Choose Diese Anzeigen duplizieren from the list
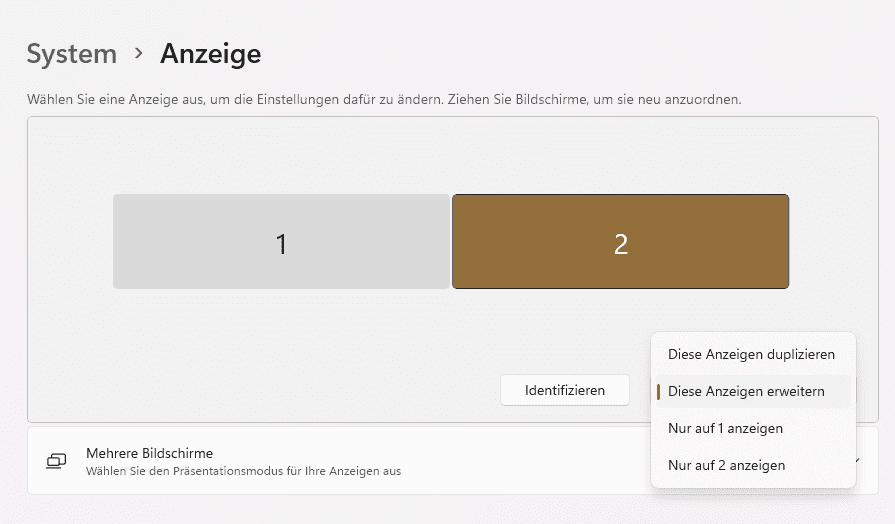This screenshot has height=524, width=895. pos(751,354)
